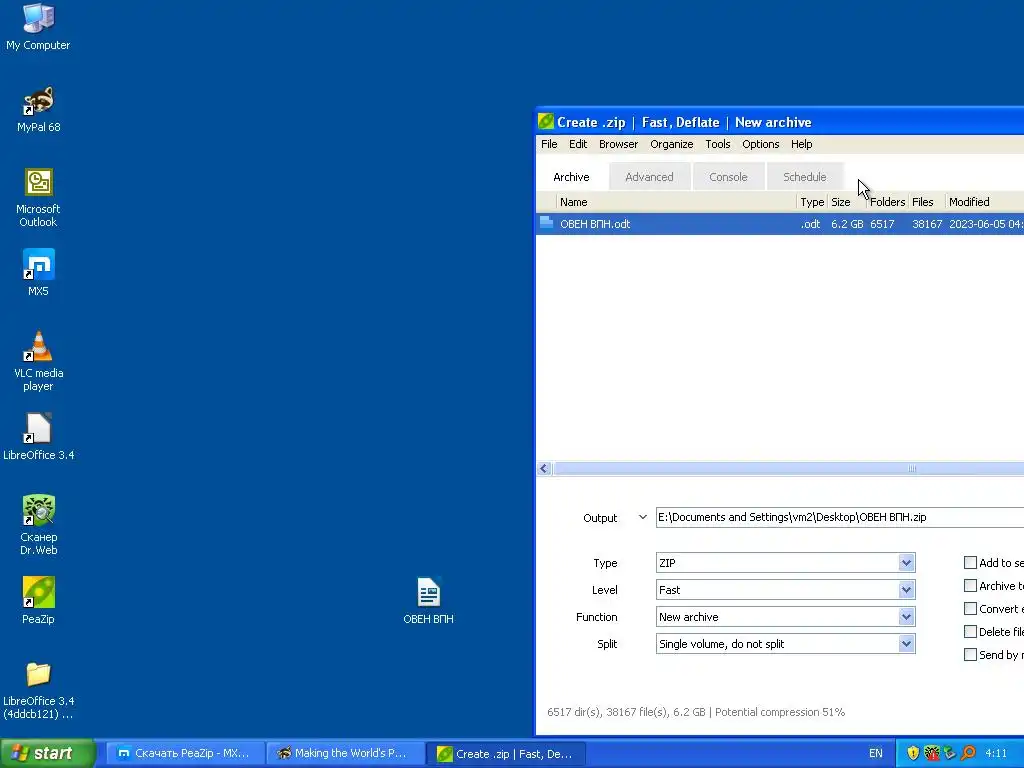Click the horizontal scrollbar thumb

tap(788, 468)
